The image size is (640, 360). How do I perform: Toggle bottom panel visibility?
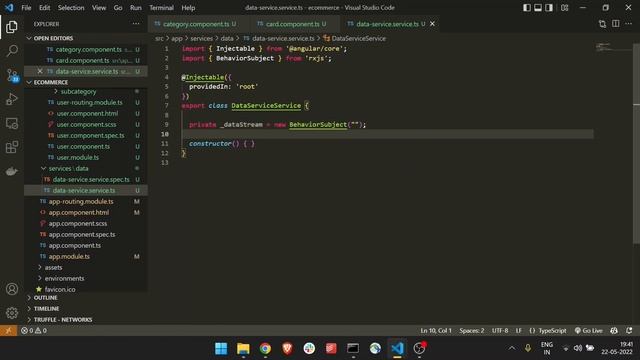tap(538, 8)
